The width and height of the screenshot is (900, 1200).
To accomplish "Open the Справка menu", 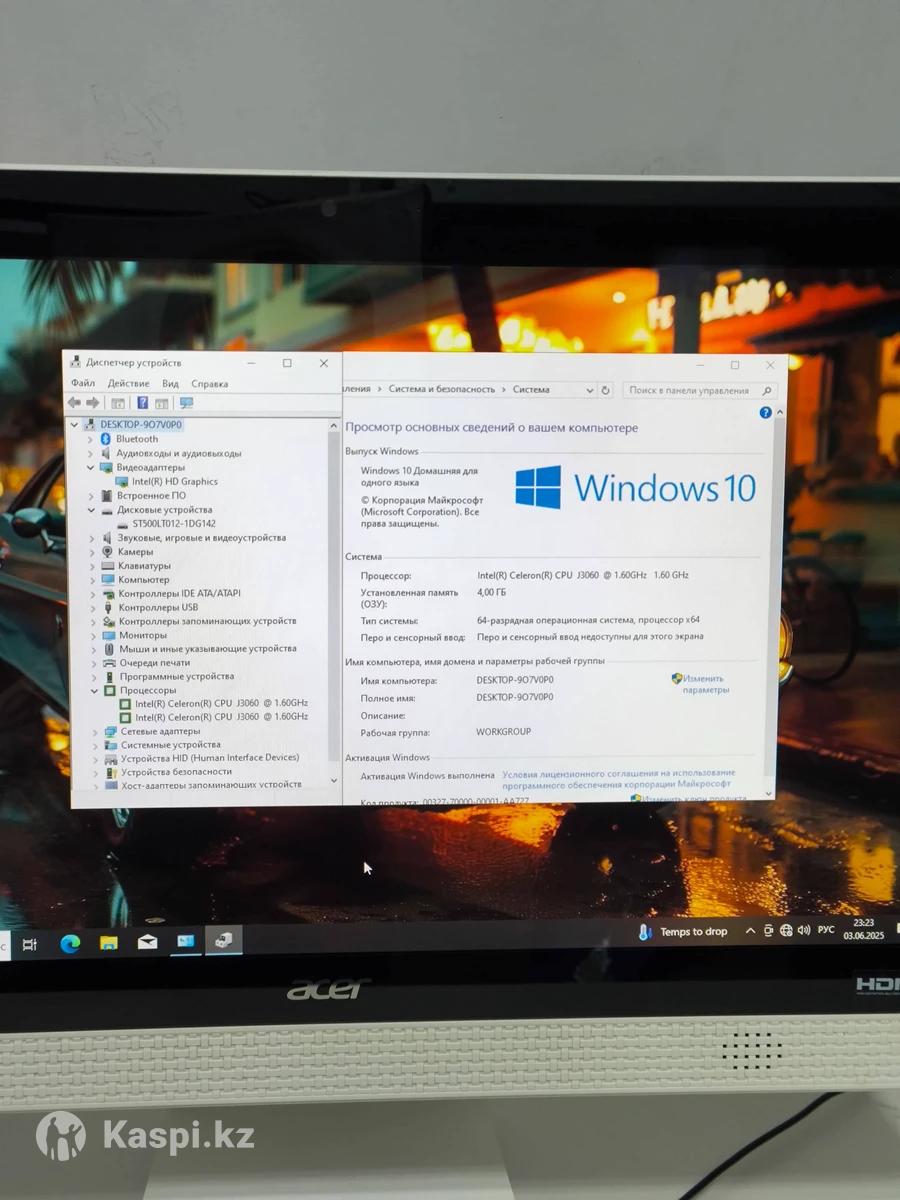I will [209, 383].
